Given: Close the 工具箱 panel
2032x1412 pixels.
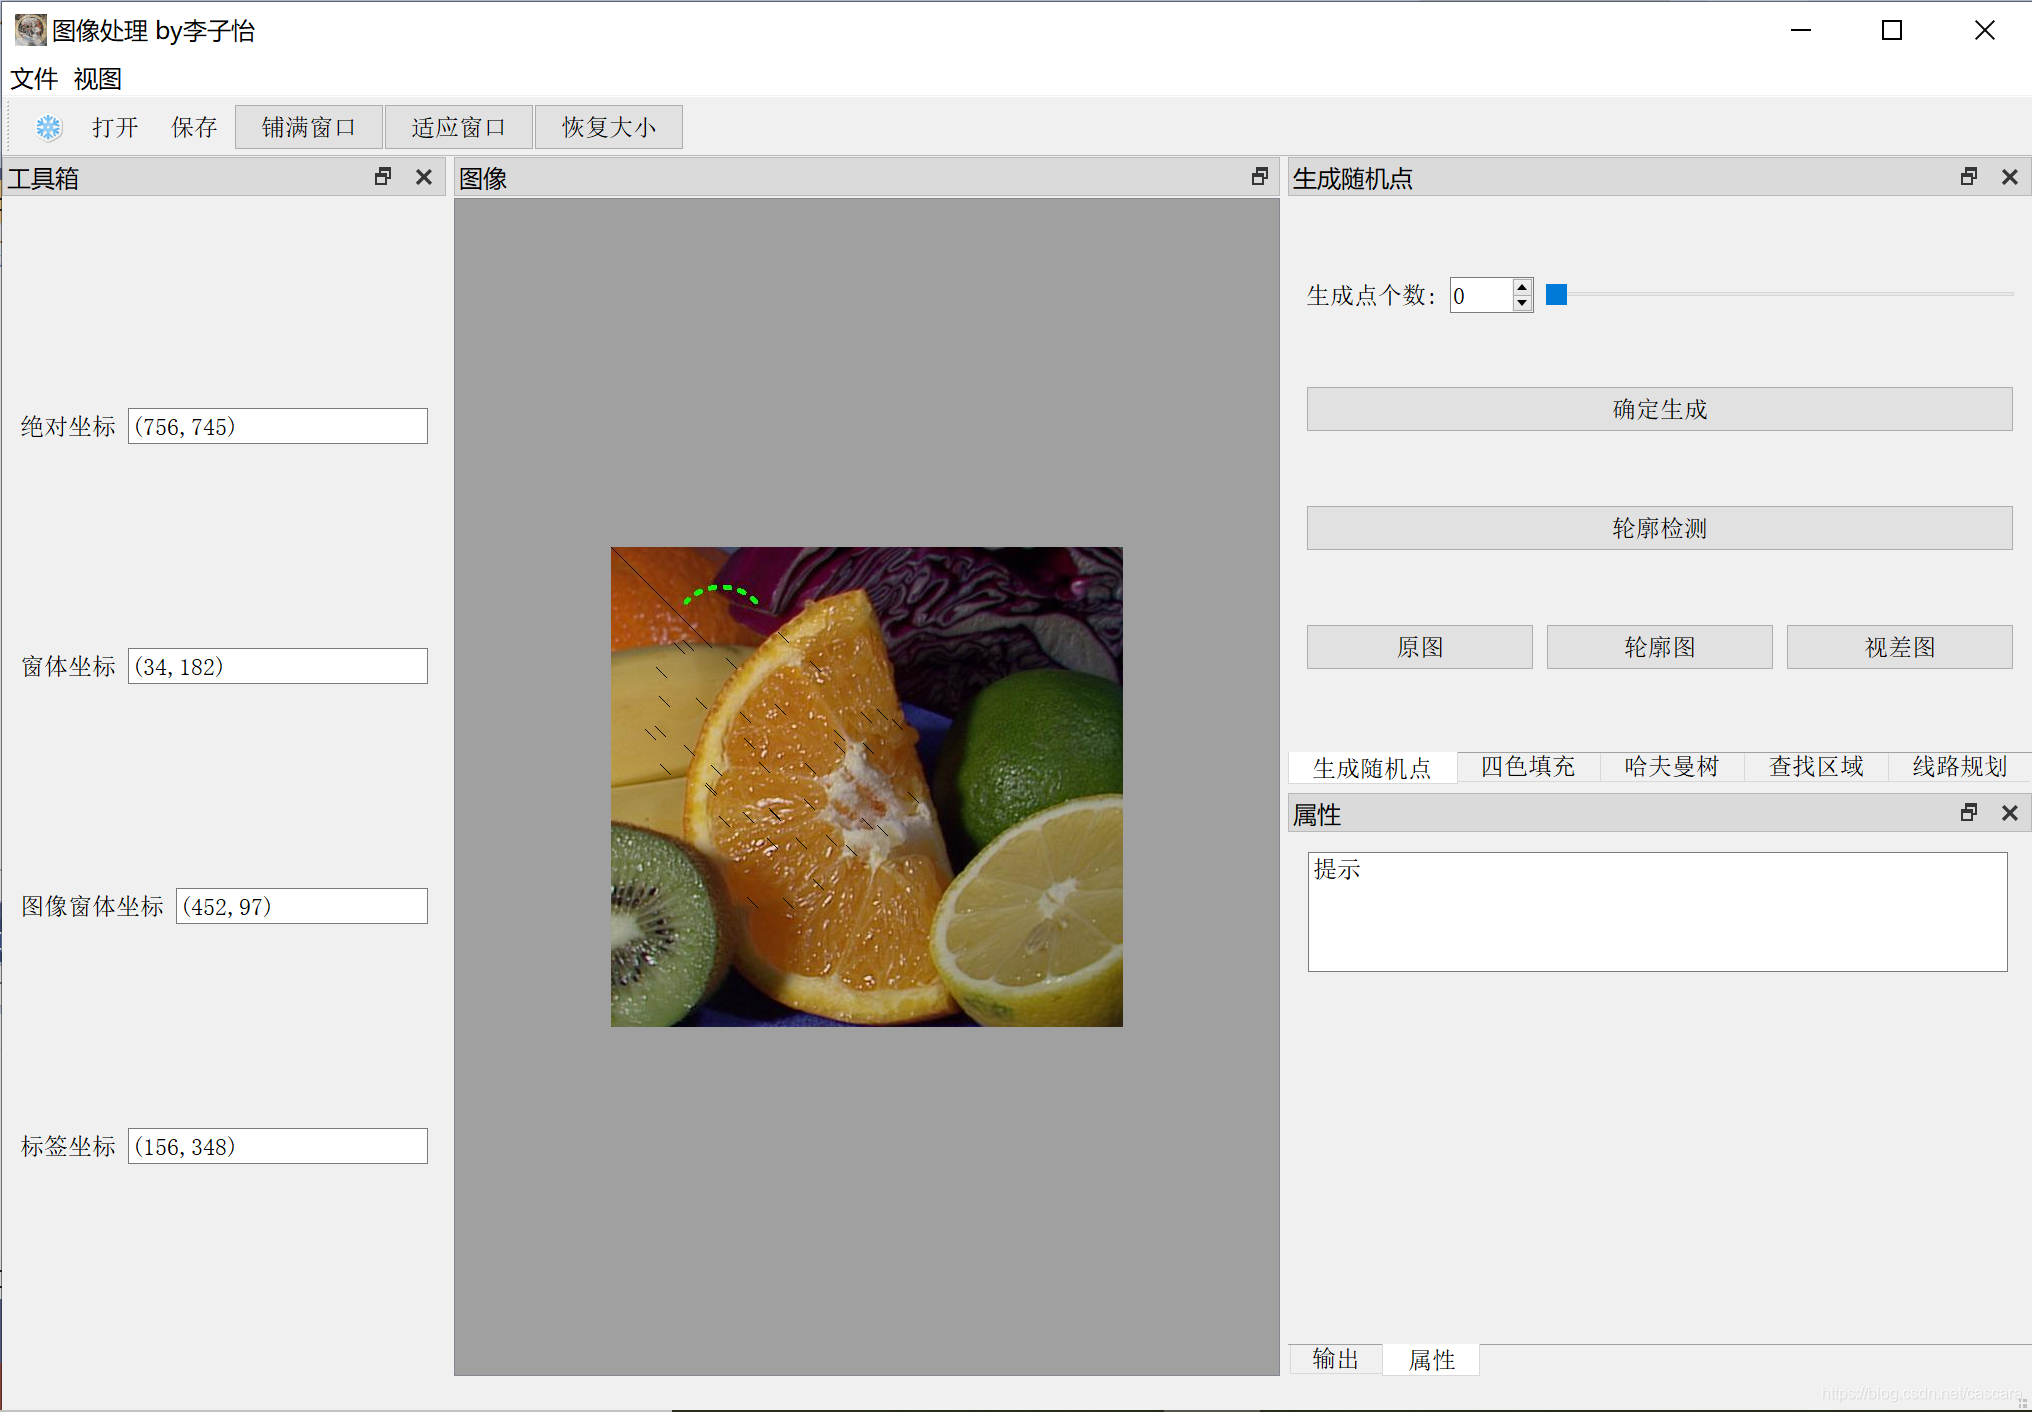Looking at the screenshot, I should (424, 177).
